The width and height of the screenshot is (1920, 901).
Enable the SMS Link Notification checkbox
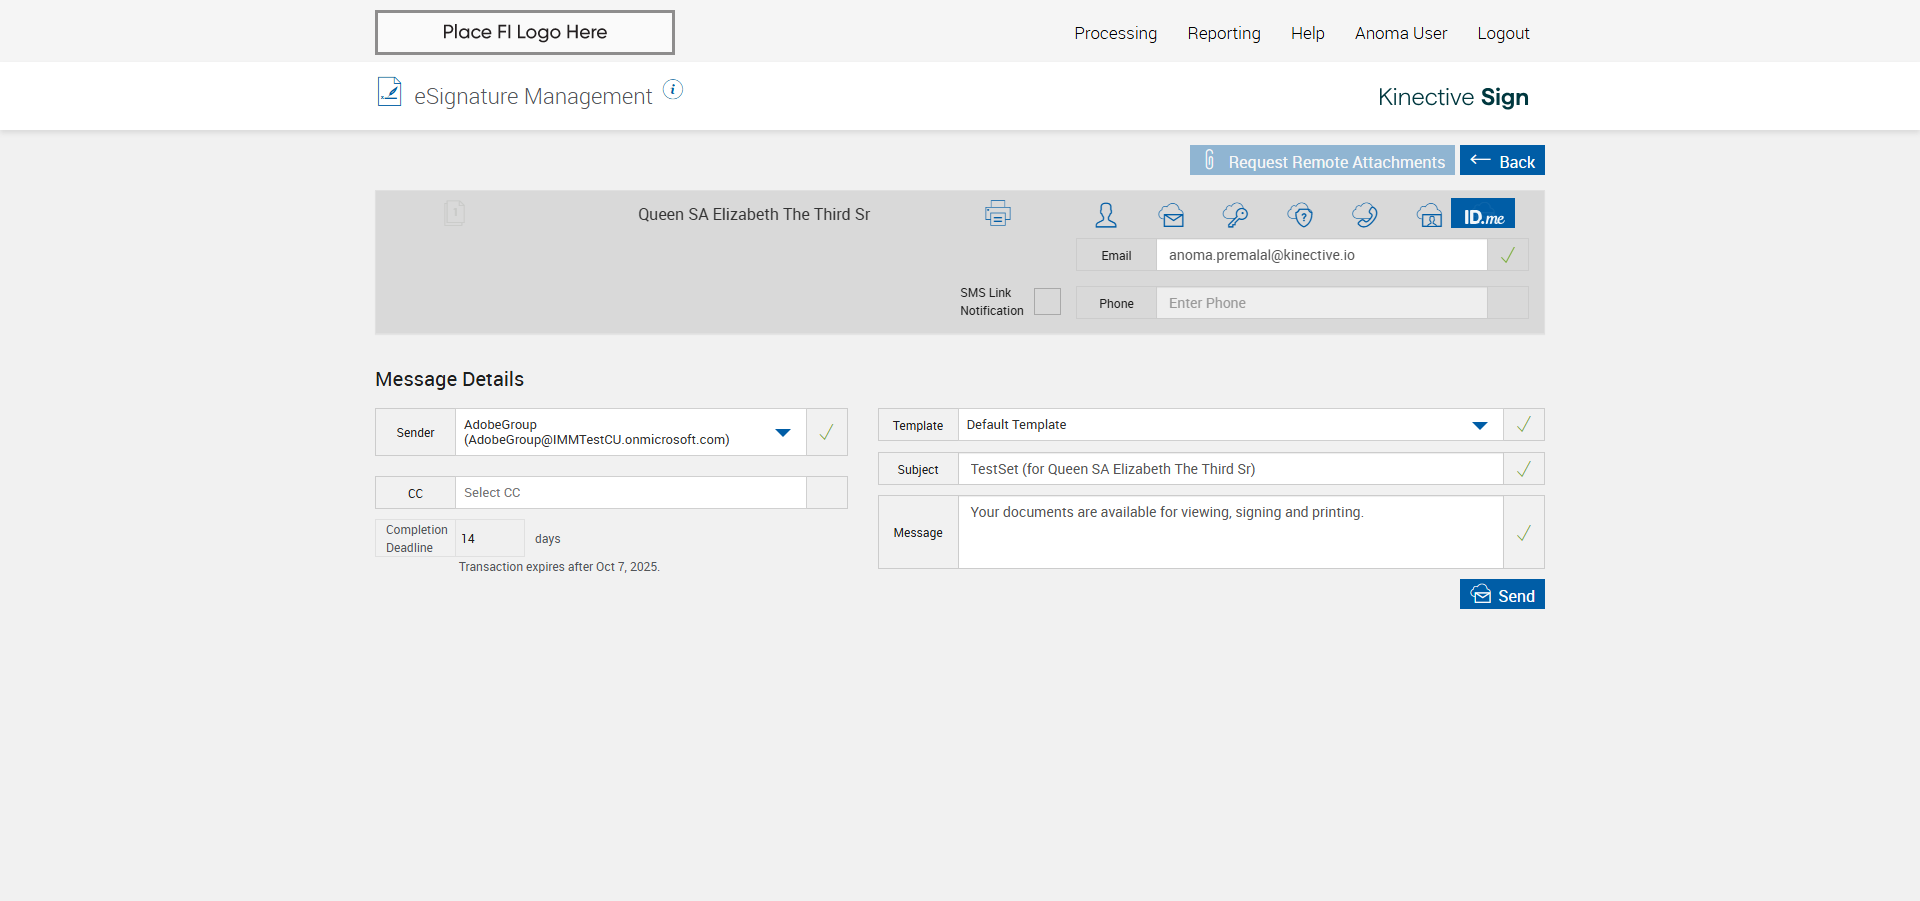pyautogui.click(x=1047, y=302)
